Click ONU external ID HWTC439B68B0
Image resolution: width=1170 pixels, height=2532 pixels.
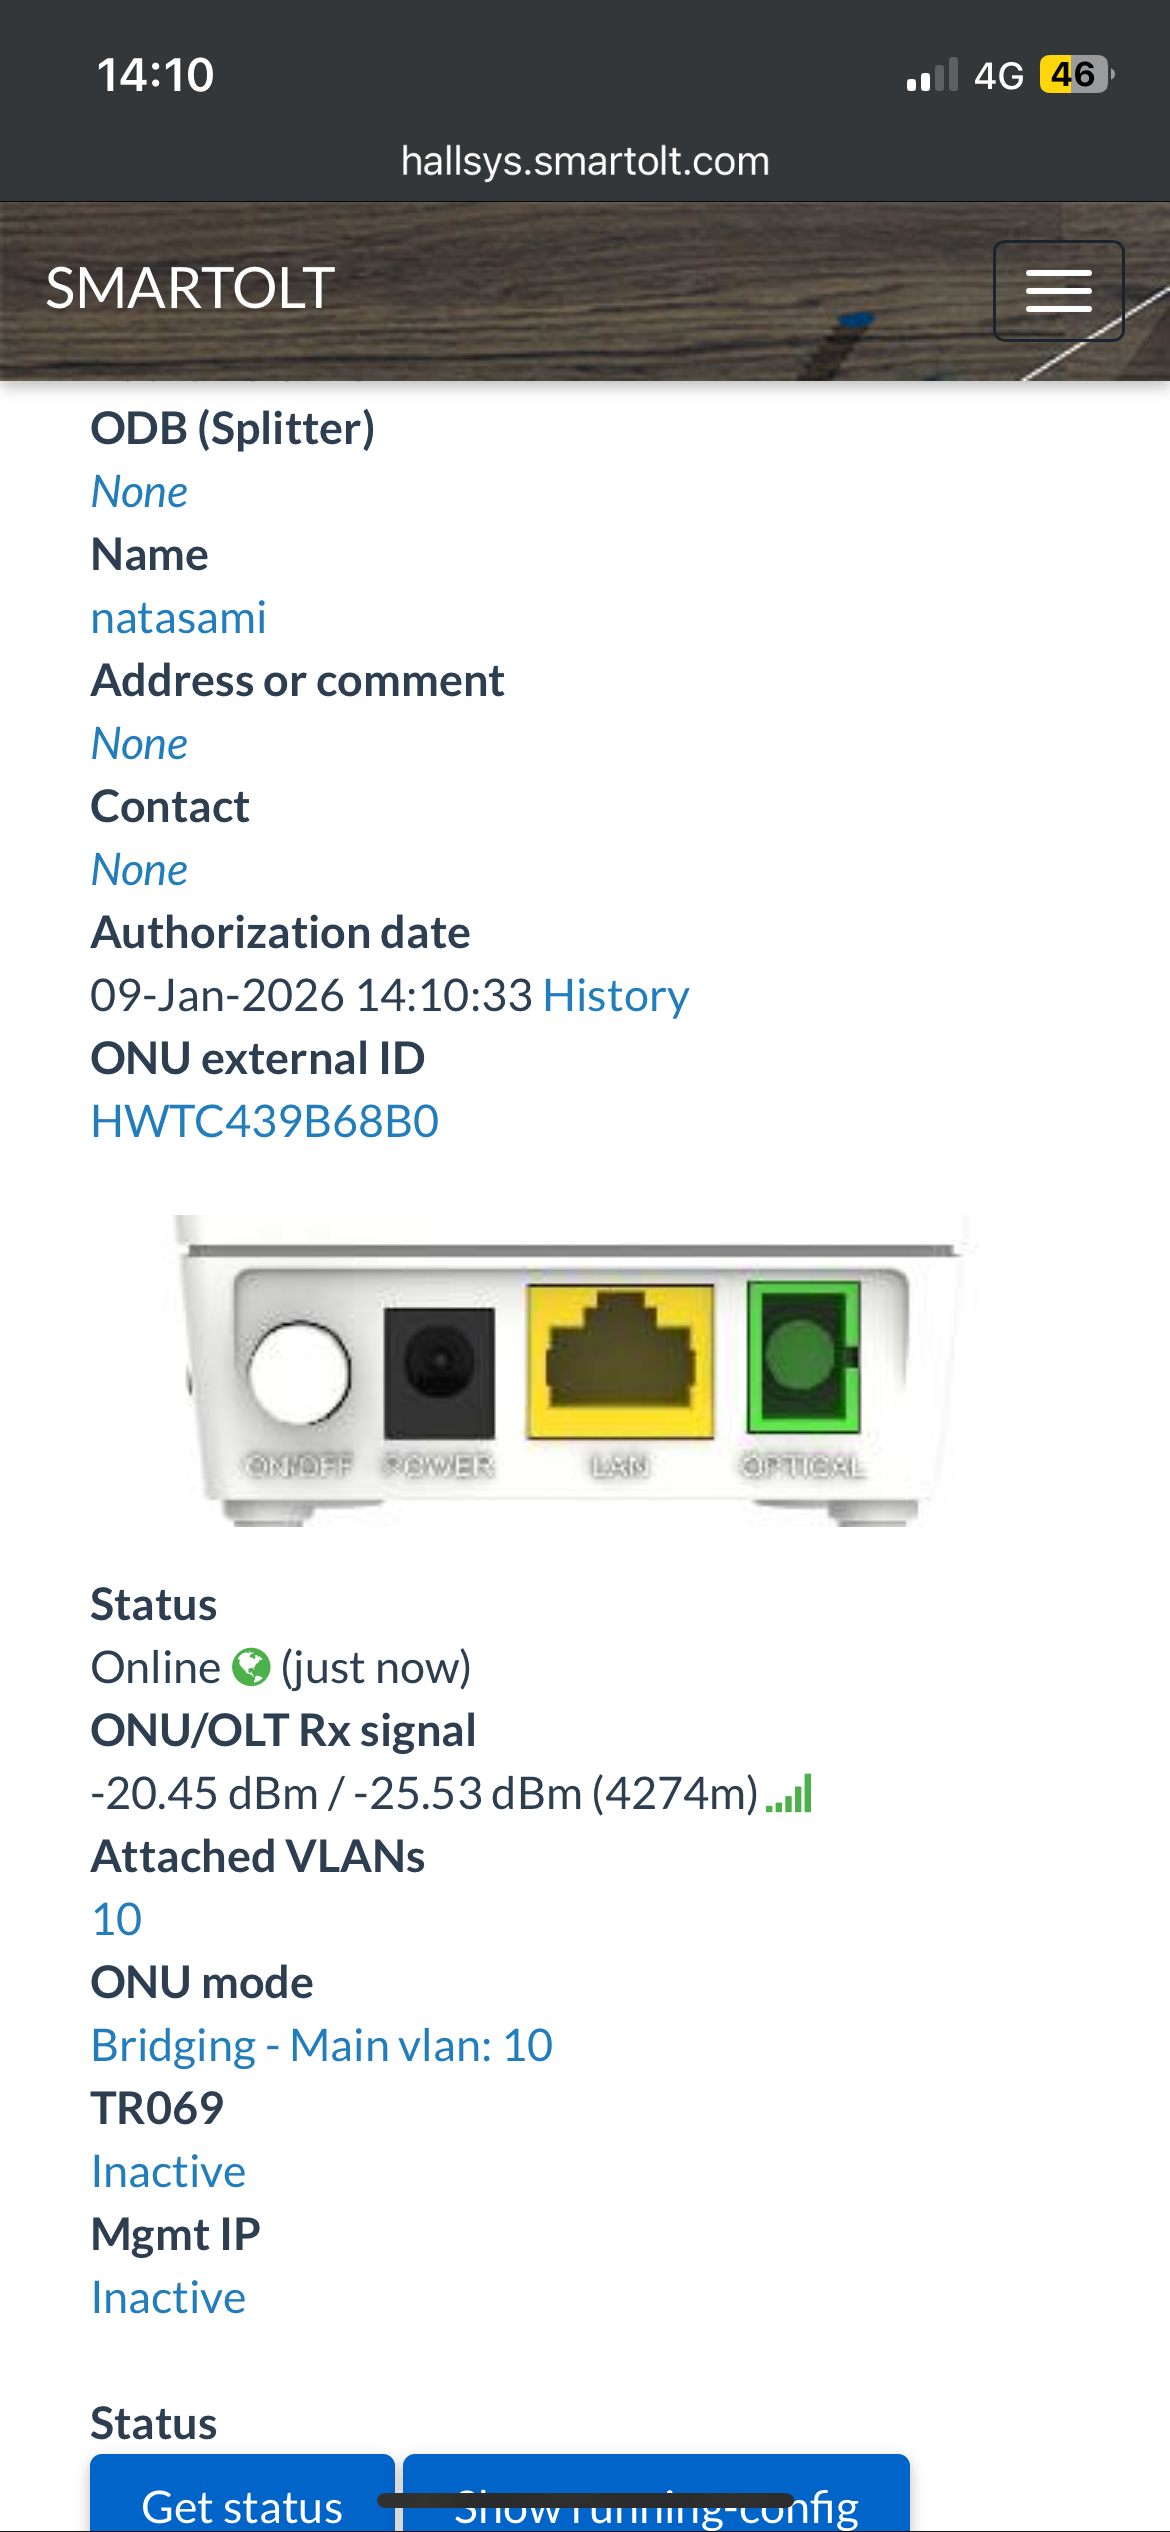264,1122
